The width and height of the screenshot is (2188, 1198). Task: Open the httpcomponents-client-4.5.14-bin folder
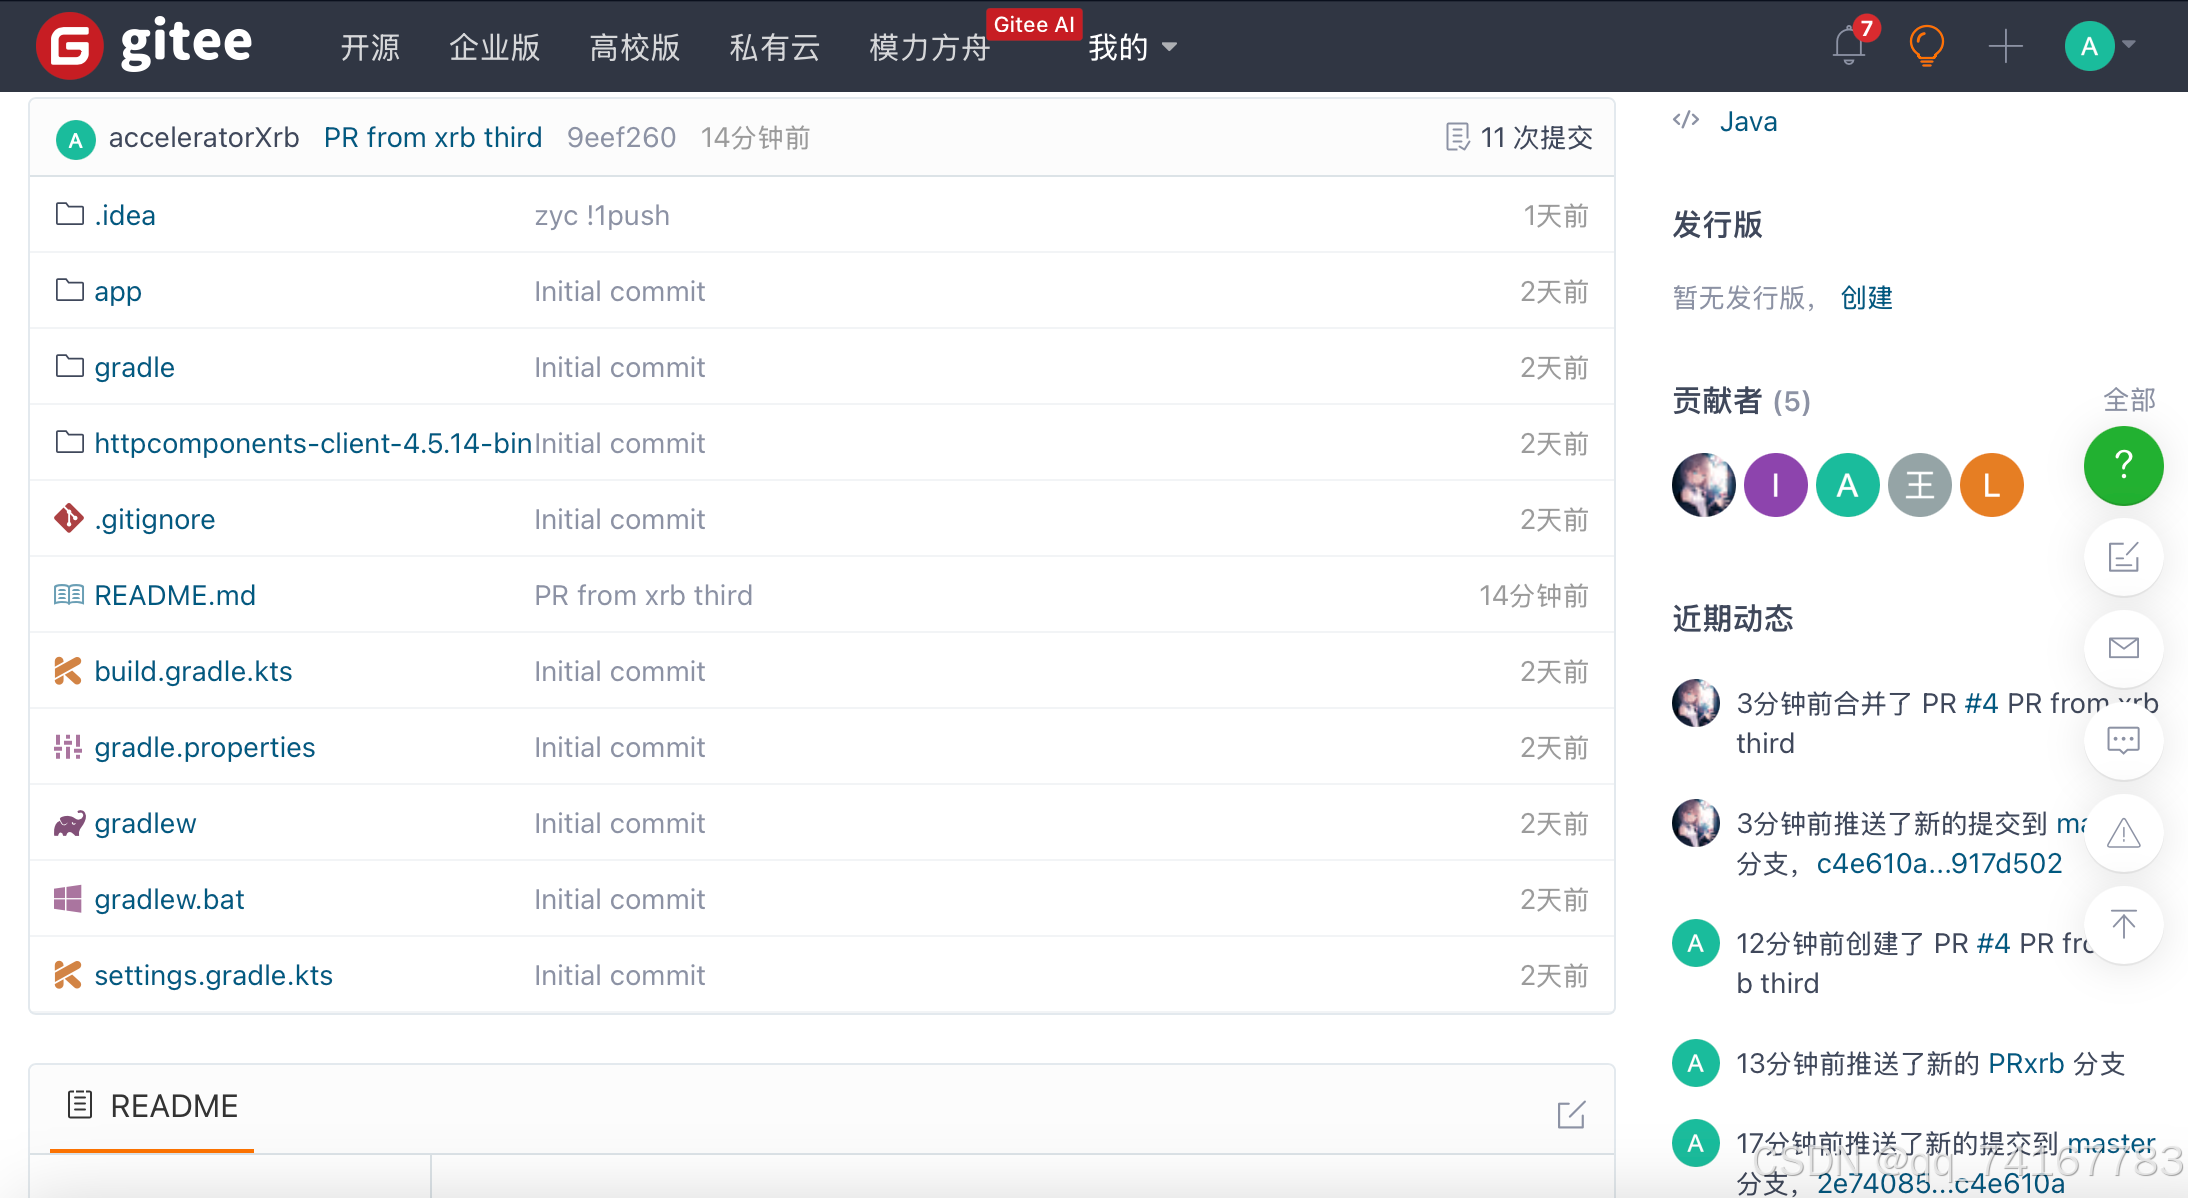[x=312, y=443]
